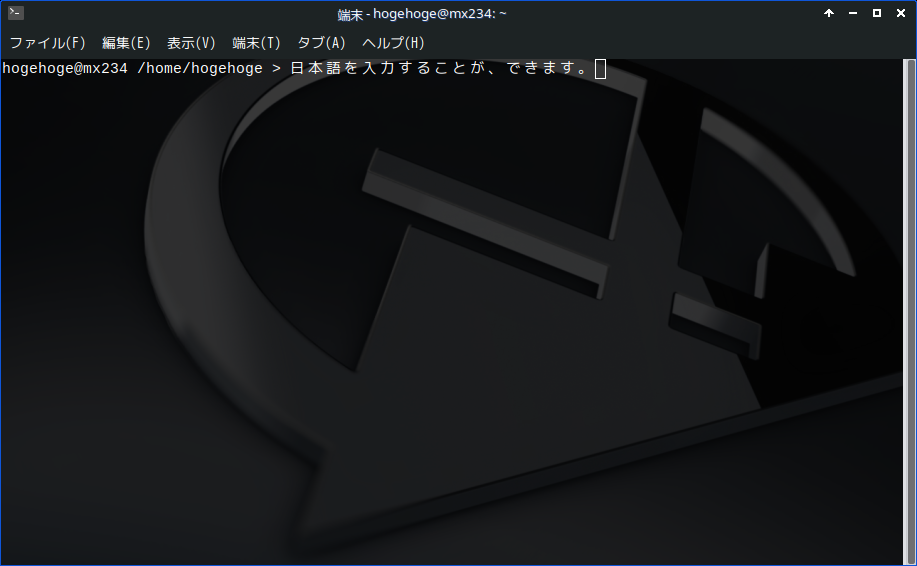
Task: Click the terminal icon in title bar
Action: 16,12
